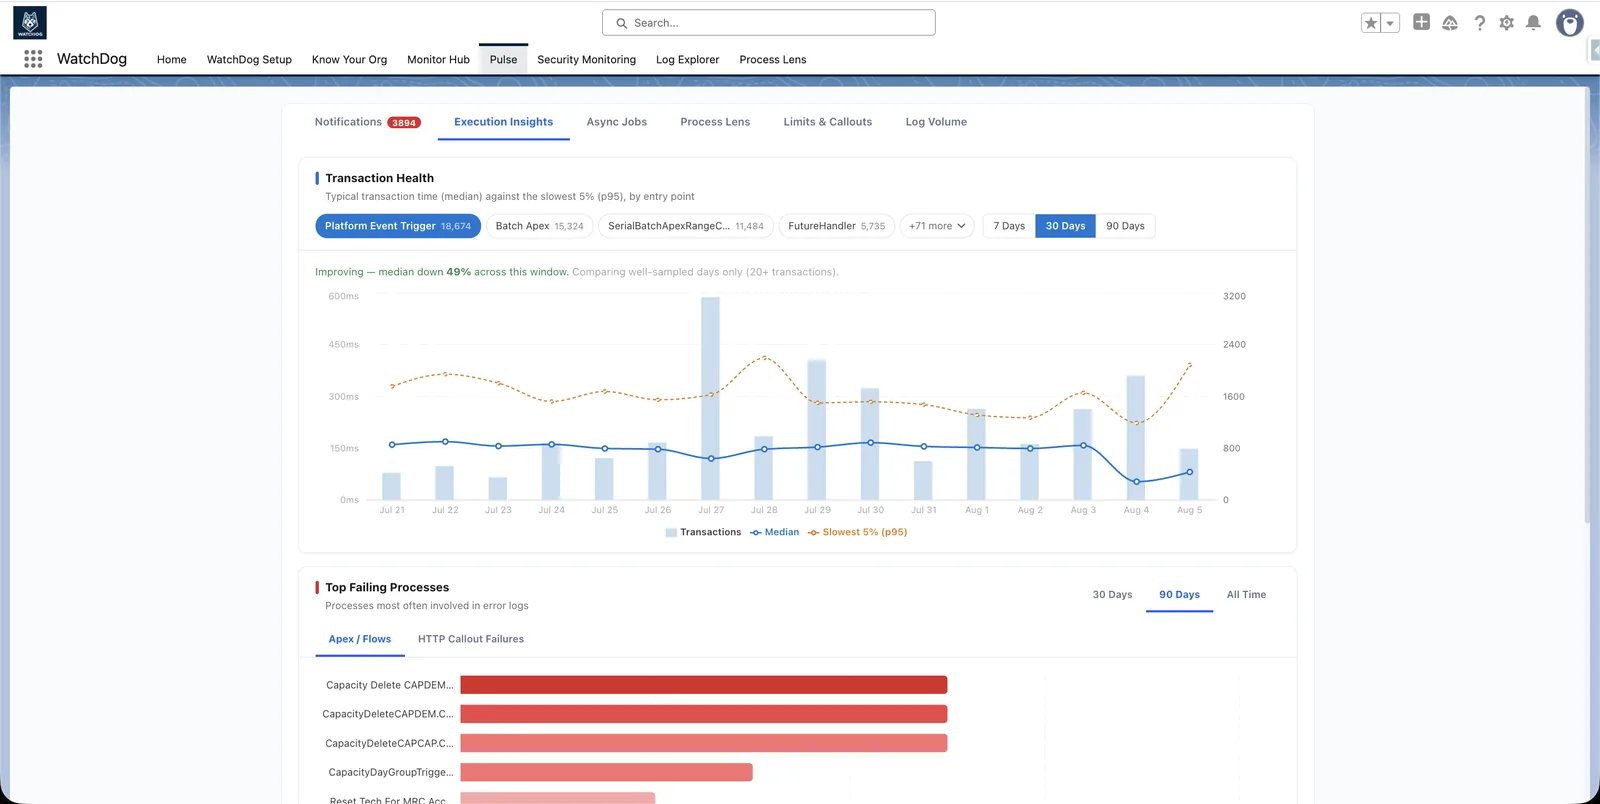Toggle the Transactions series in the chart legend
The height and width of the screenshot is (804, 1600).
[703, 532]
